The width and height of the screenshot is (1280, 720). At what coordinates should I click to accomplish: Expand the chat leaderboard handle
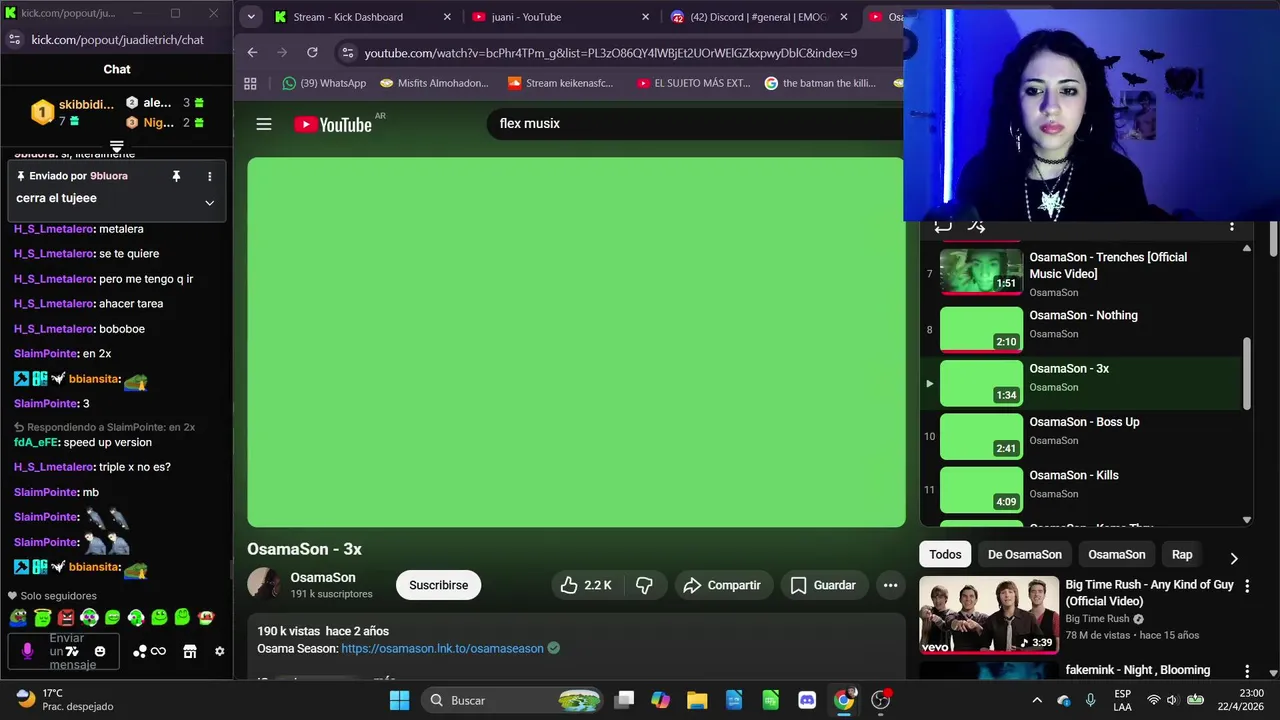click(x=117, y=146)
